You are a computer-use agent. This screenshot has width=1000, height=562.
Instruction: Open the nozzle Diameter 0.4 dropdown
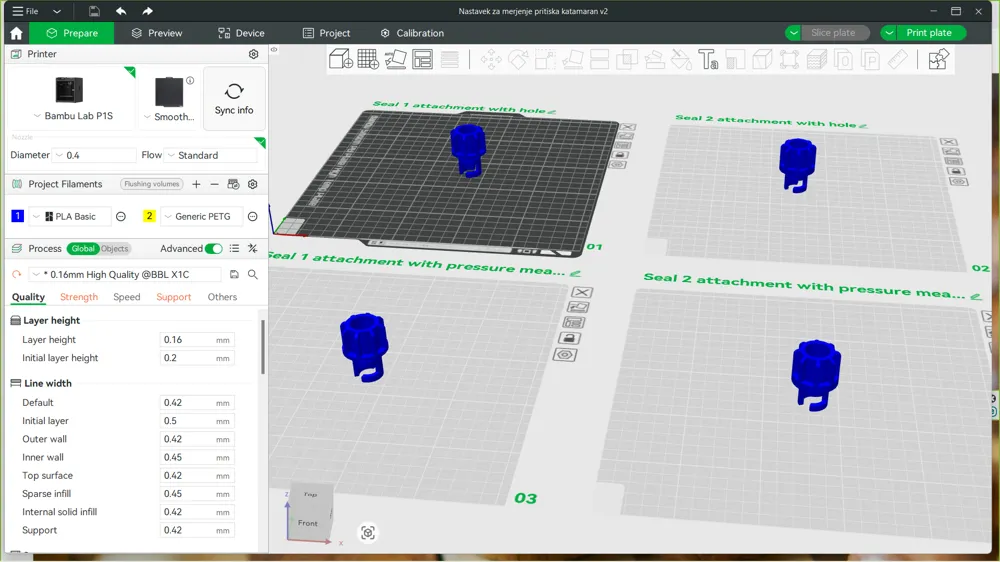click(94, 155)
